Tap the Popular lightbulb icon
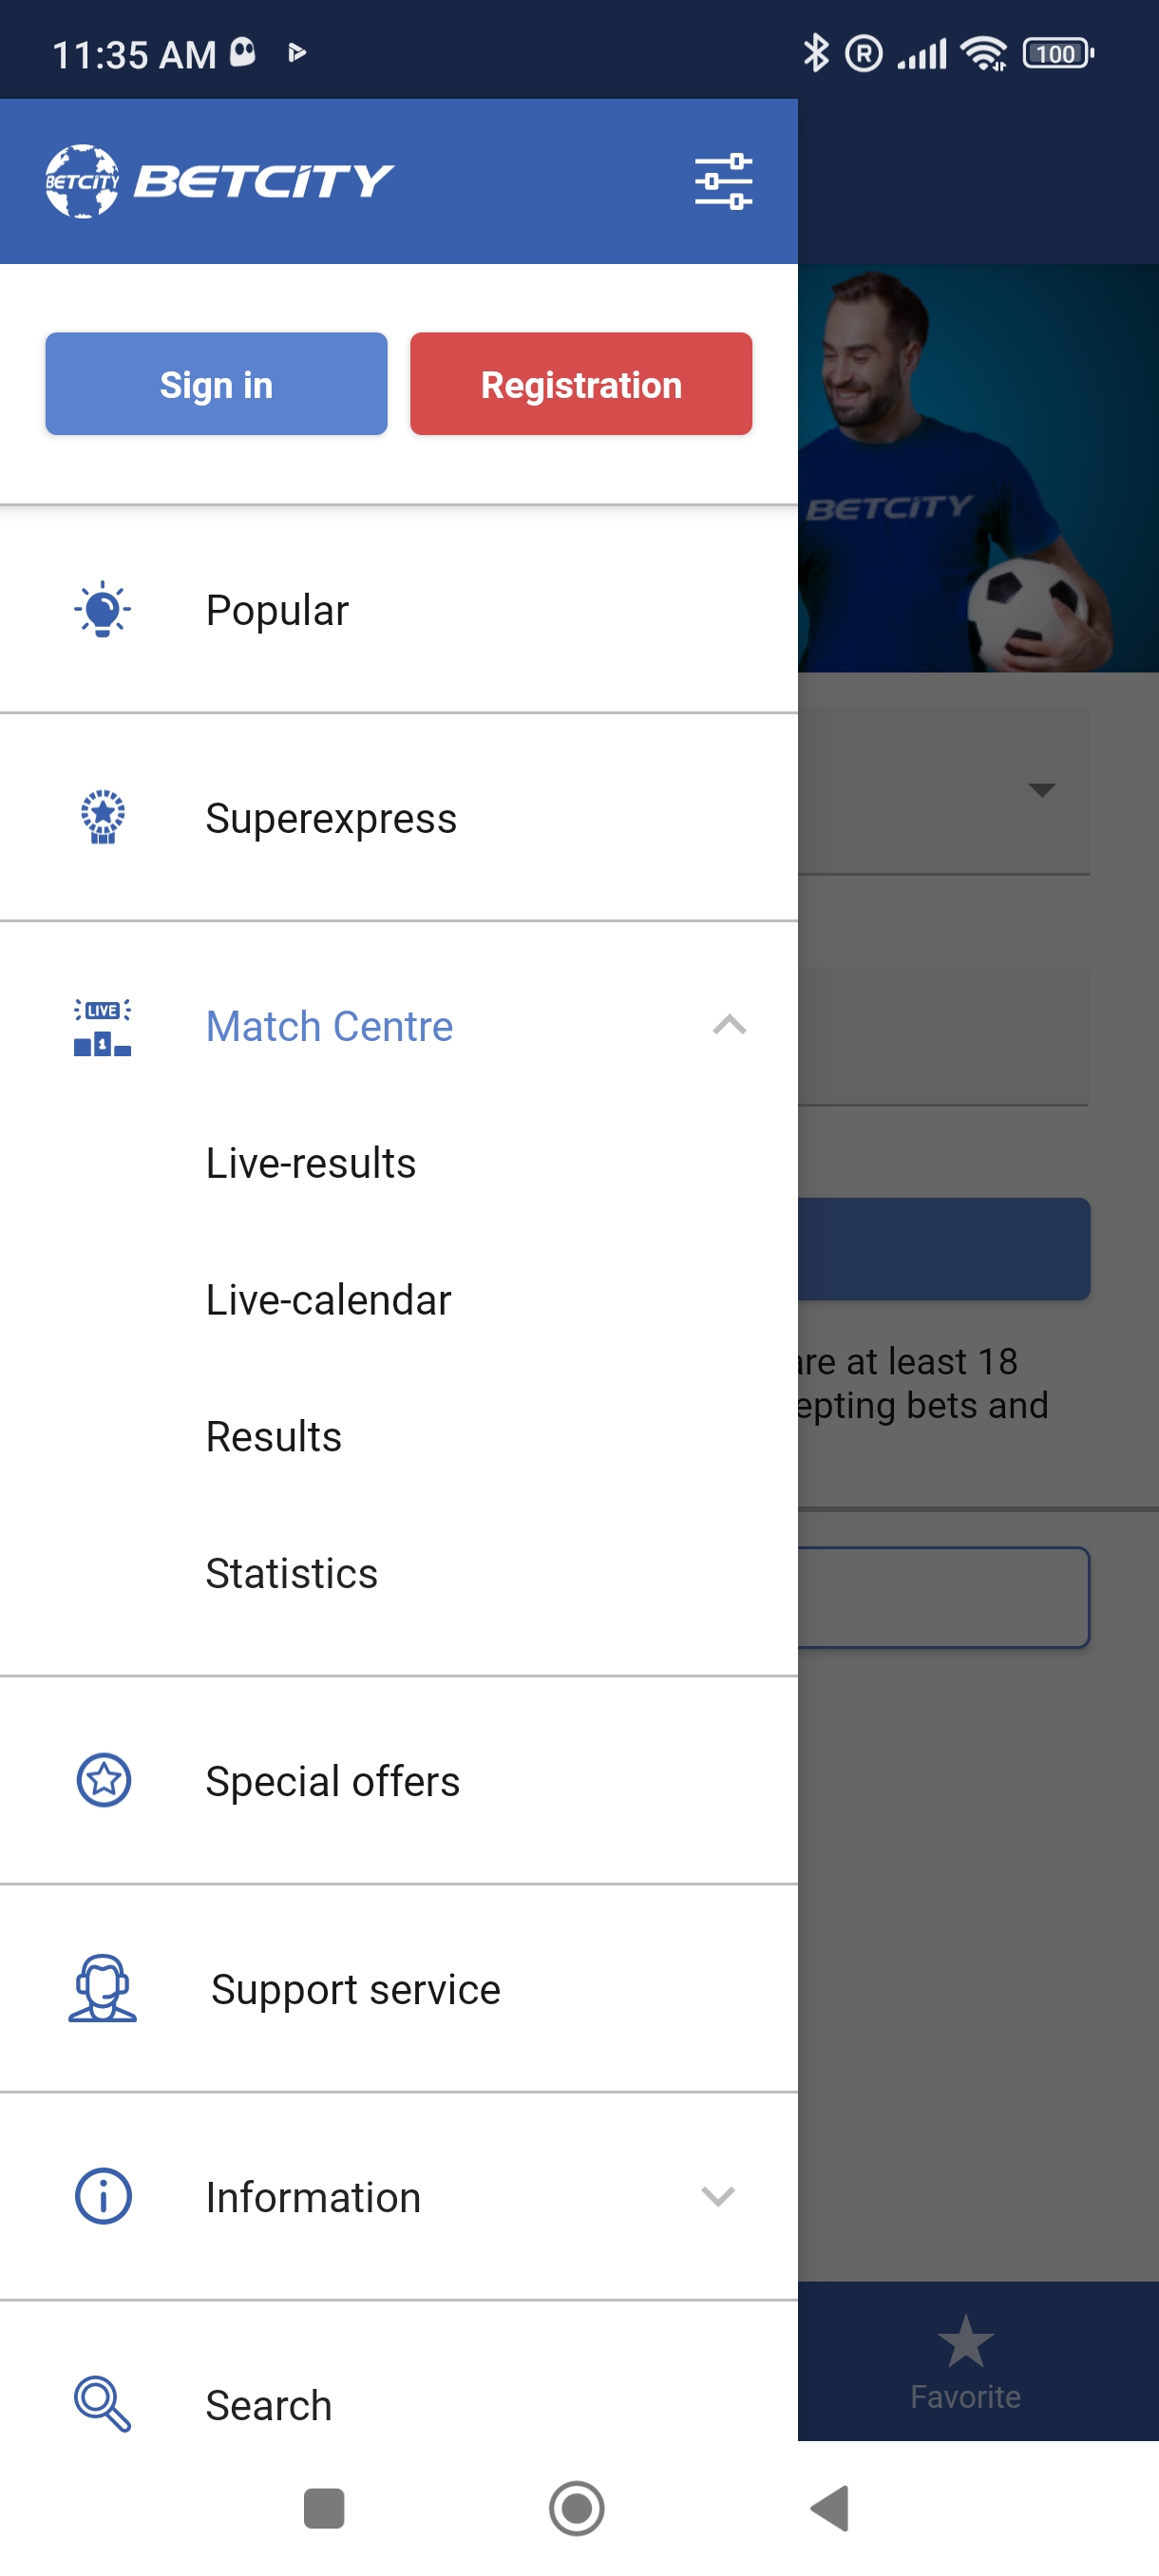Viewport: 1159px width, 2576px height. [102, 609]
